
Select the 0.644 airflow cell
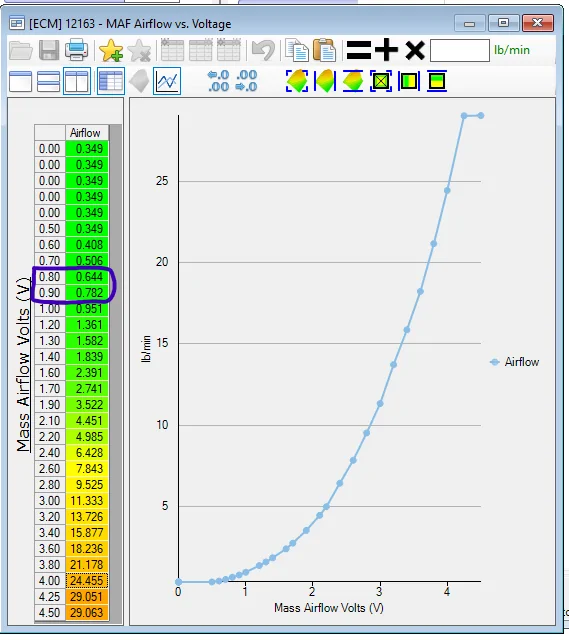(87, 277)
